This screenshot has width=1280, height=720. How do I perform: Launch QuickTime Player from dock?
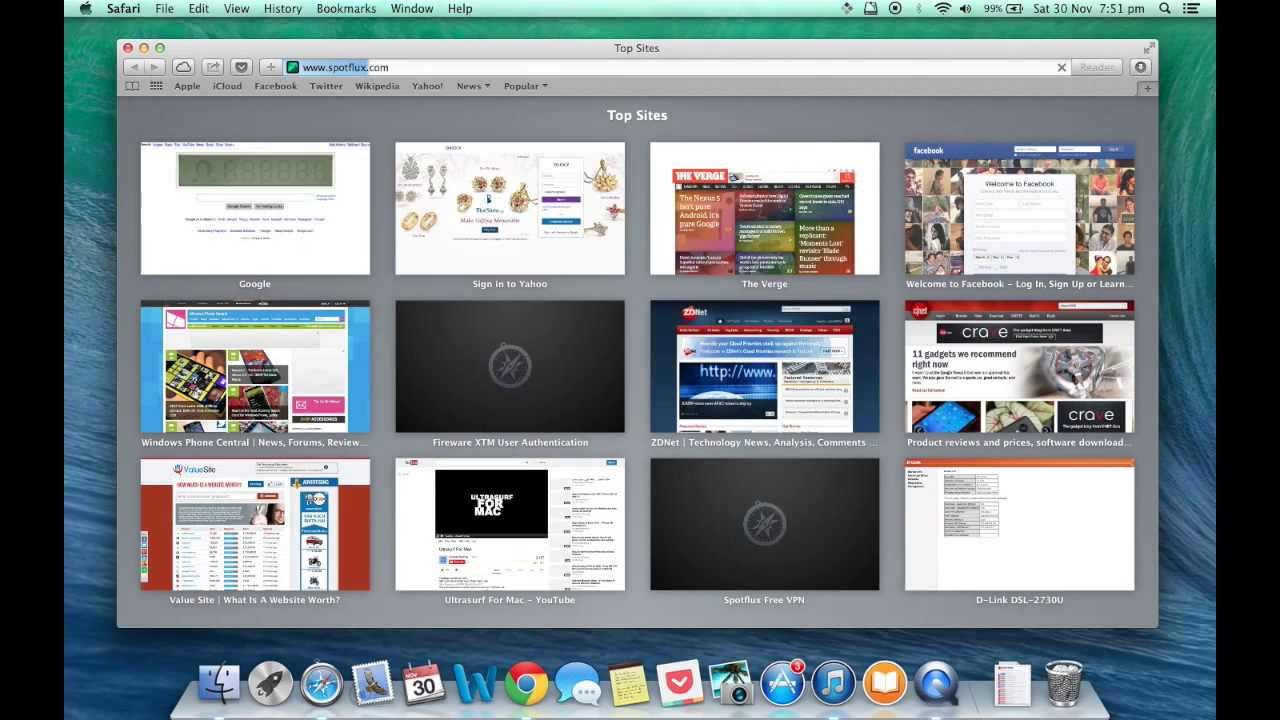[x=936, y=684]
